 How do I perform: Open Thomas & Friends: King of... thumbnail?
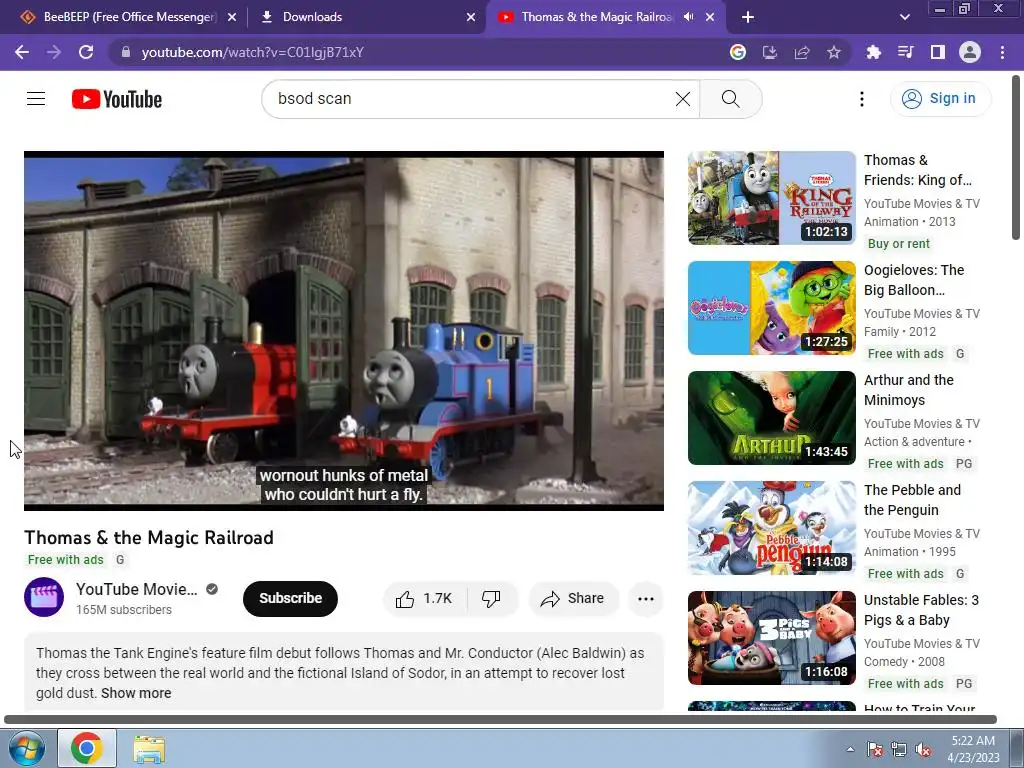point(771,198)
